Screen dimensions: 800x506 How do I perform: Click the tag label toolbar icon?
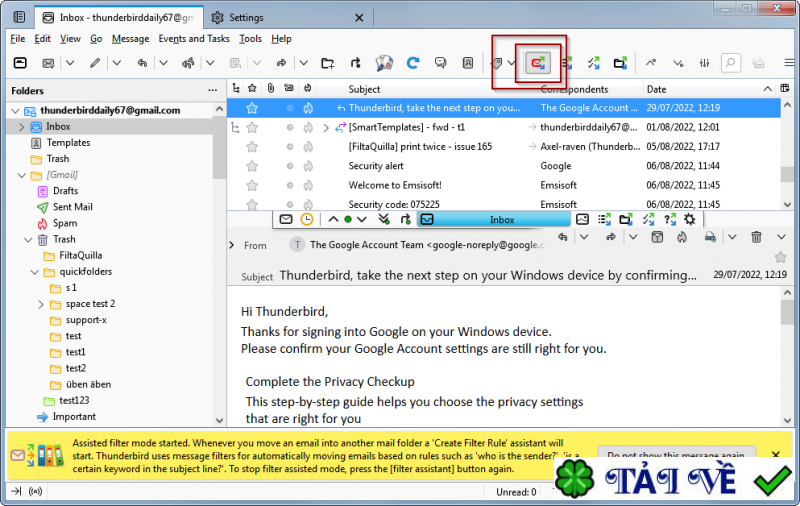[496, 63]
